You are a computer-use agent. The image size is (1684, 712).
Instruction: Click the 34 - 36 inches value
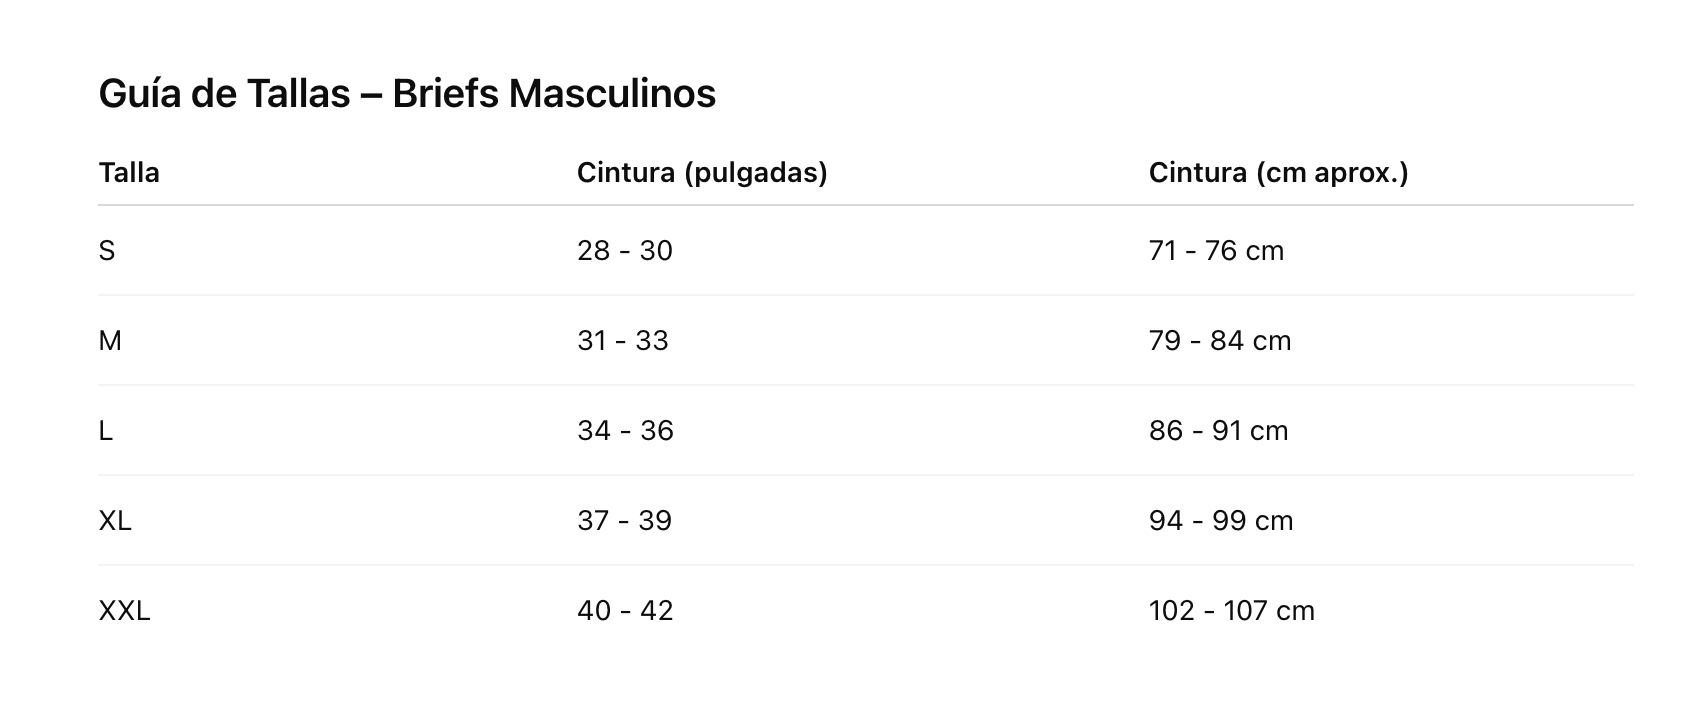click(625, 431)
